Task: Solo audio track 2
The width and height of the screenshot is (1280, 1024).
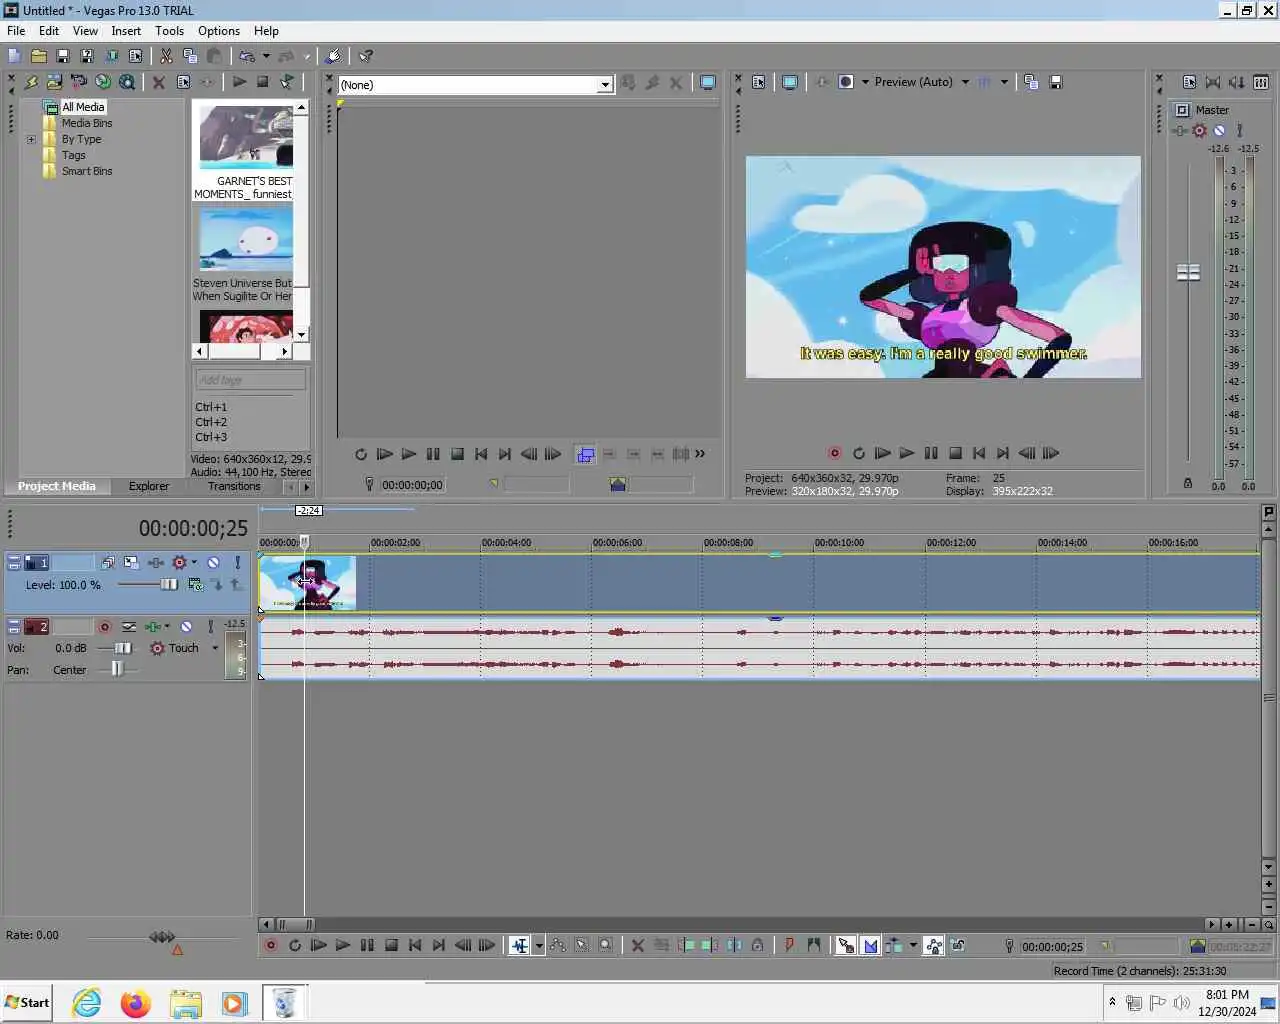Action: pos(210,627)
